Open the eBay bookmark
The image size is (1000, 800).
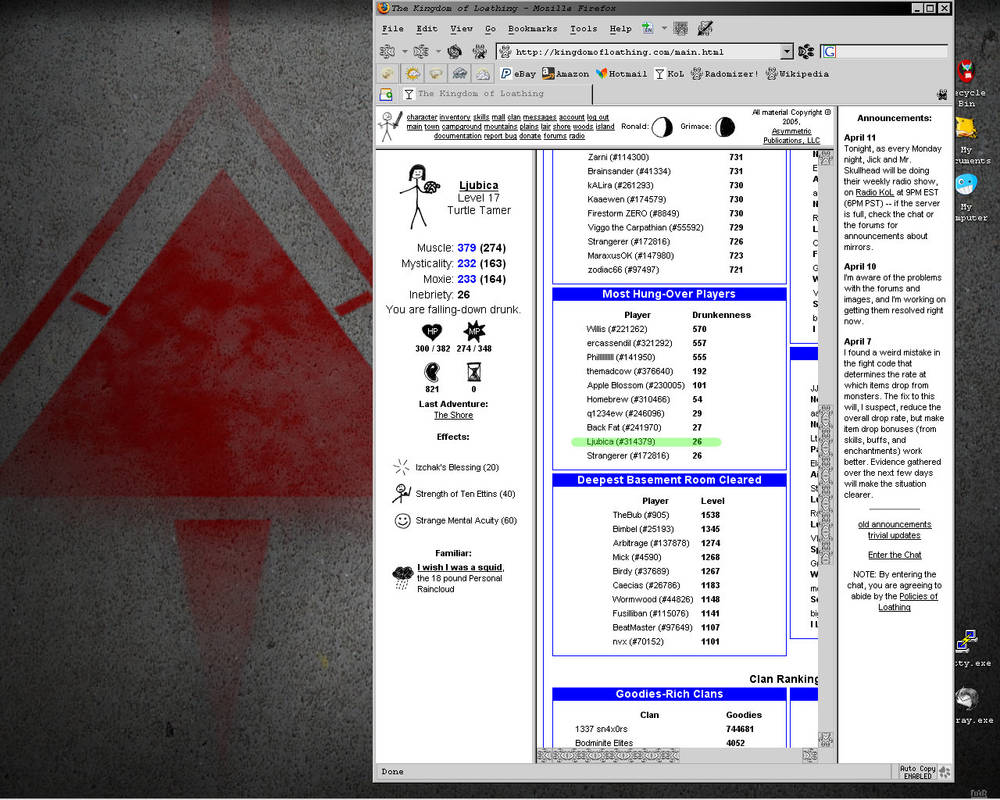tap(518, 74)
